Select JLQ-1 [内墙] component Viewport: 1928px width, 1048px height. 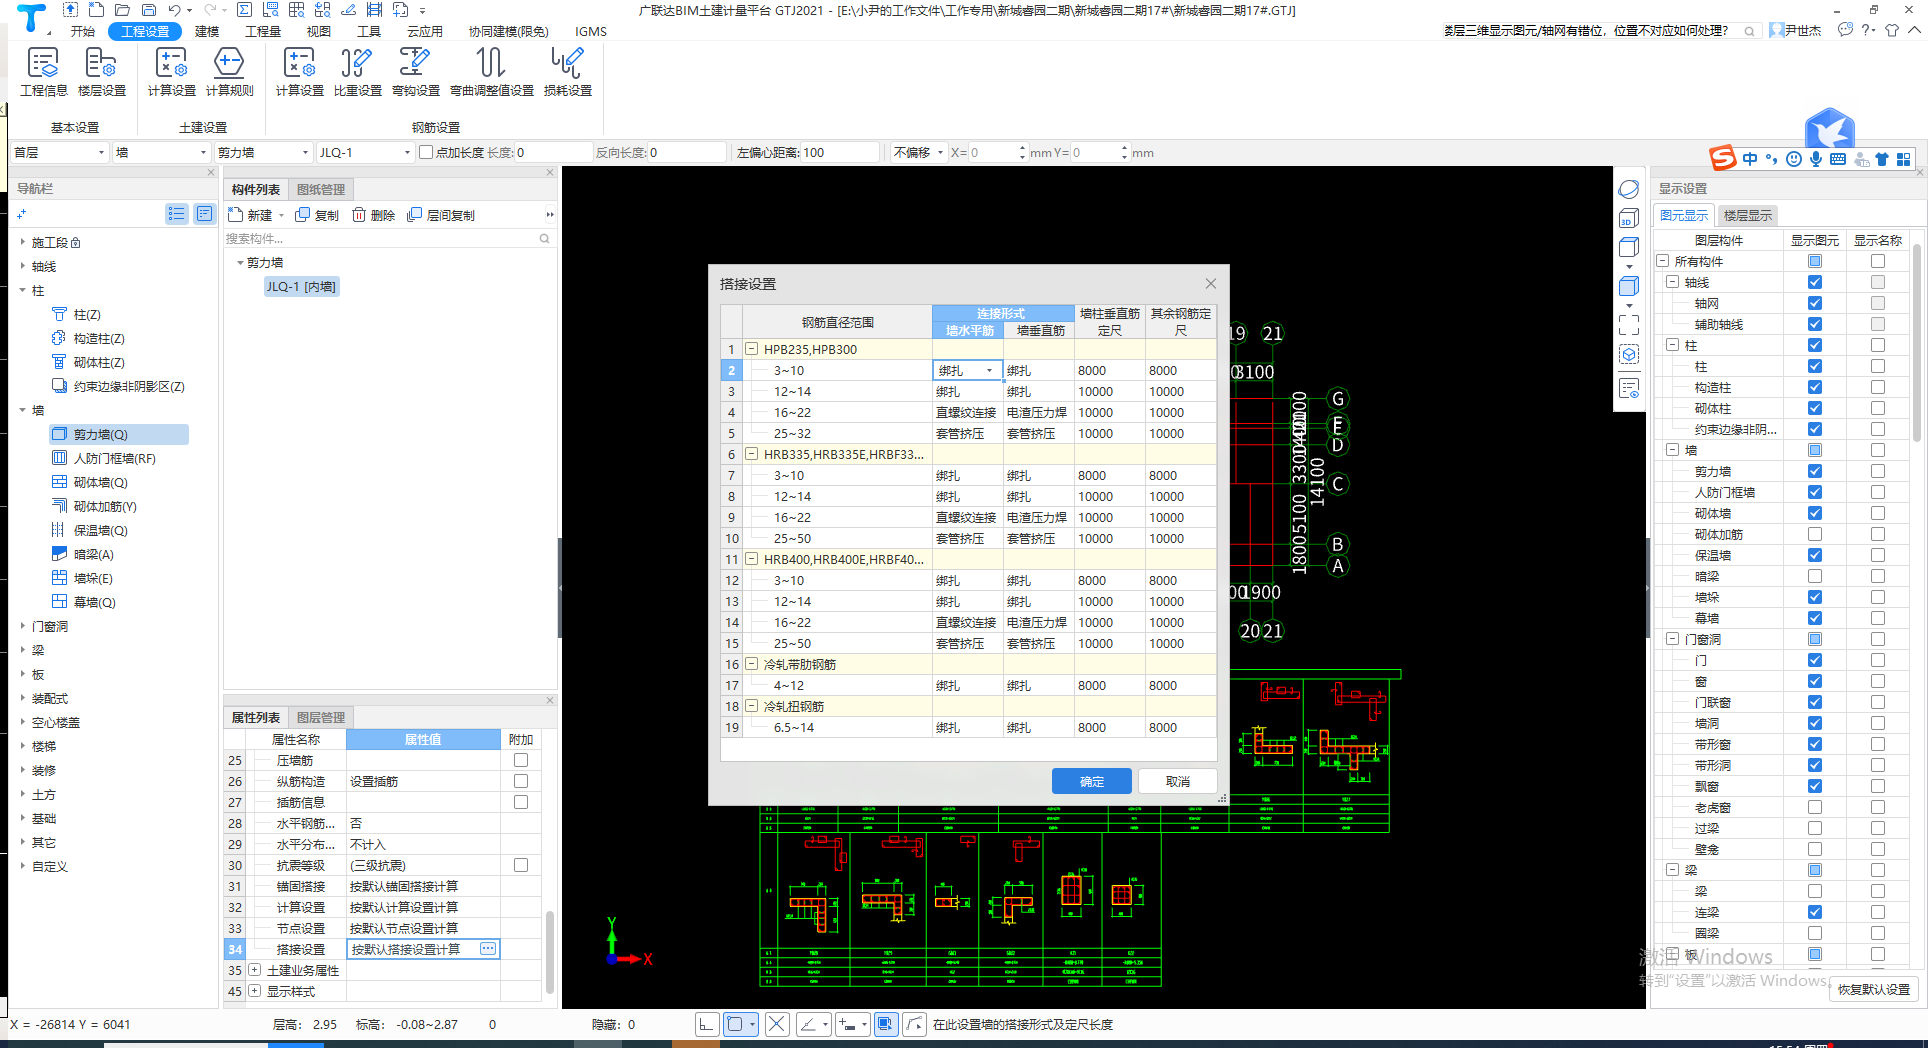(301, 286)
